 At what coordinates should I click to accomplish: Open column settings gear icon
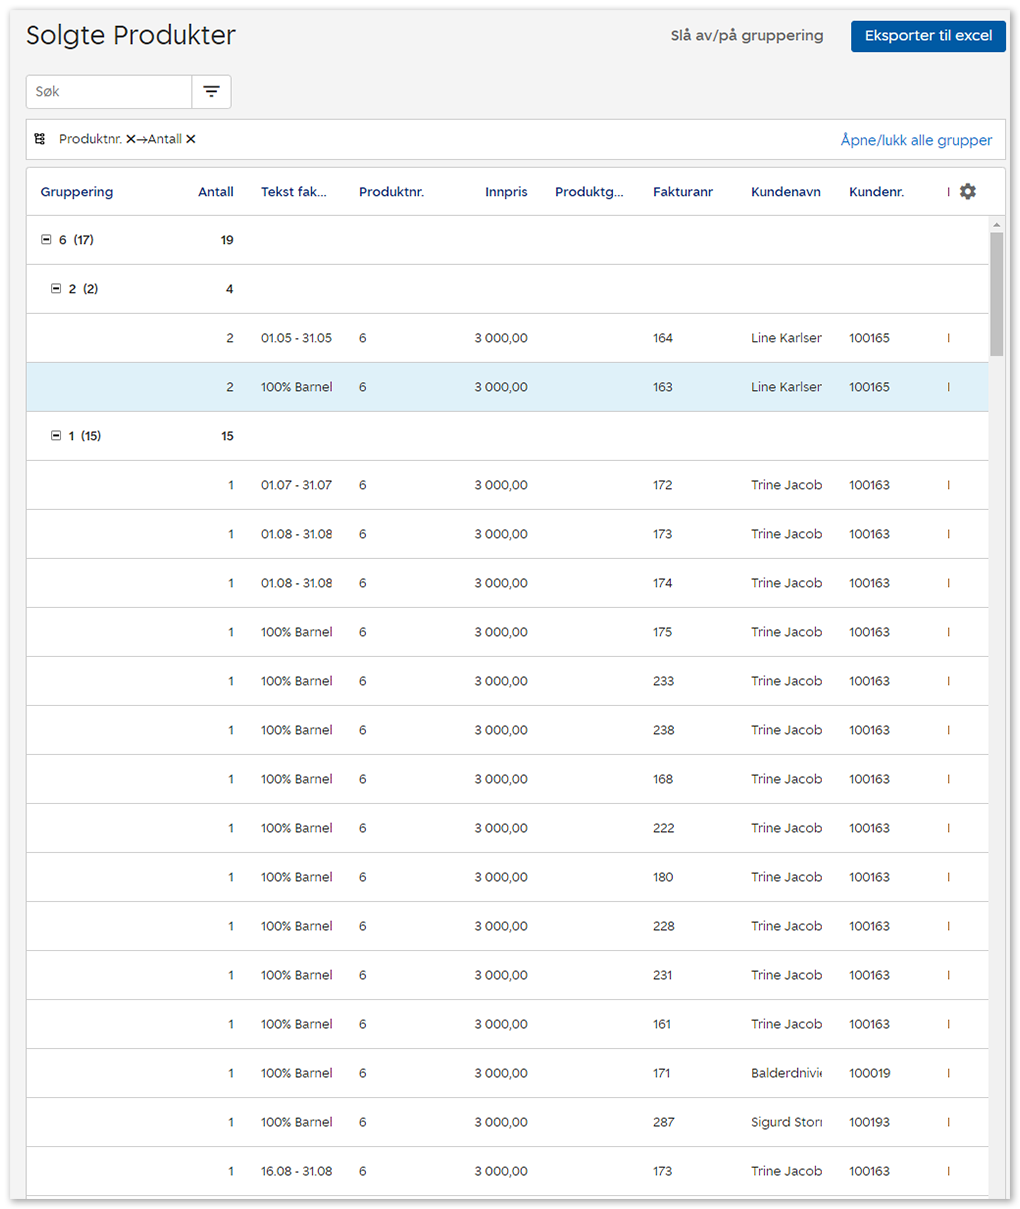[967, 191]
